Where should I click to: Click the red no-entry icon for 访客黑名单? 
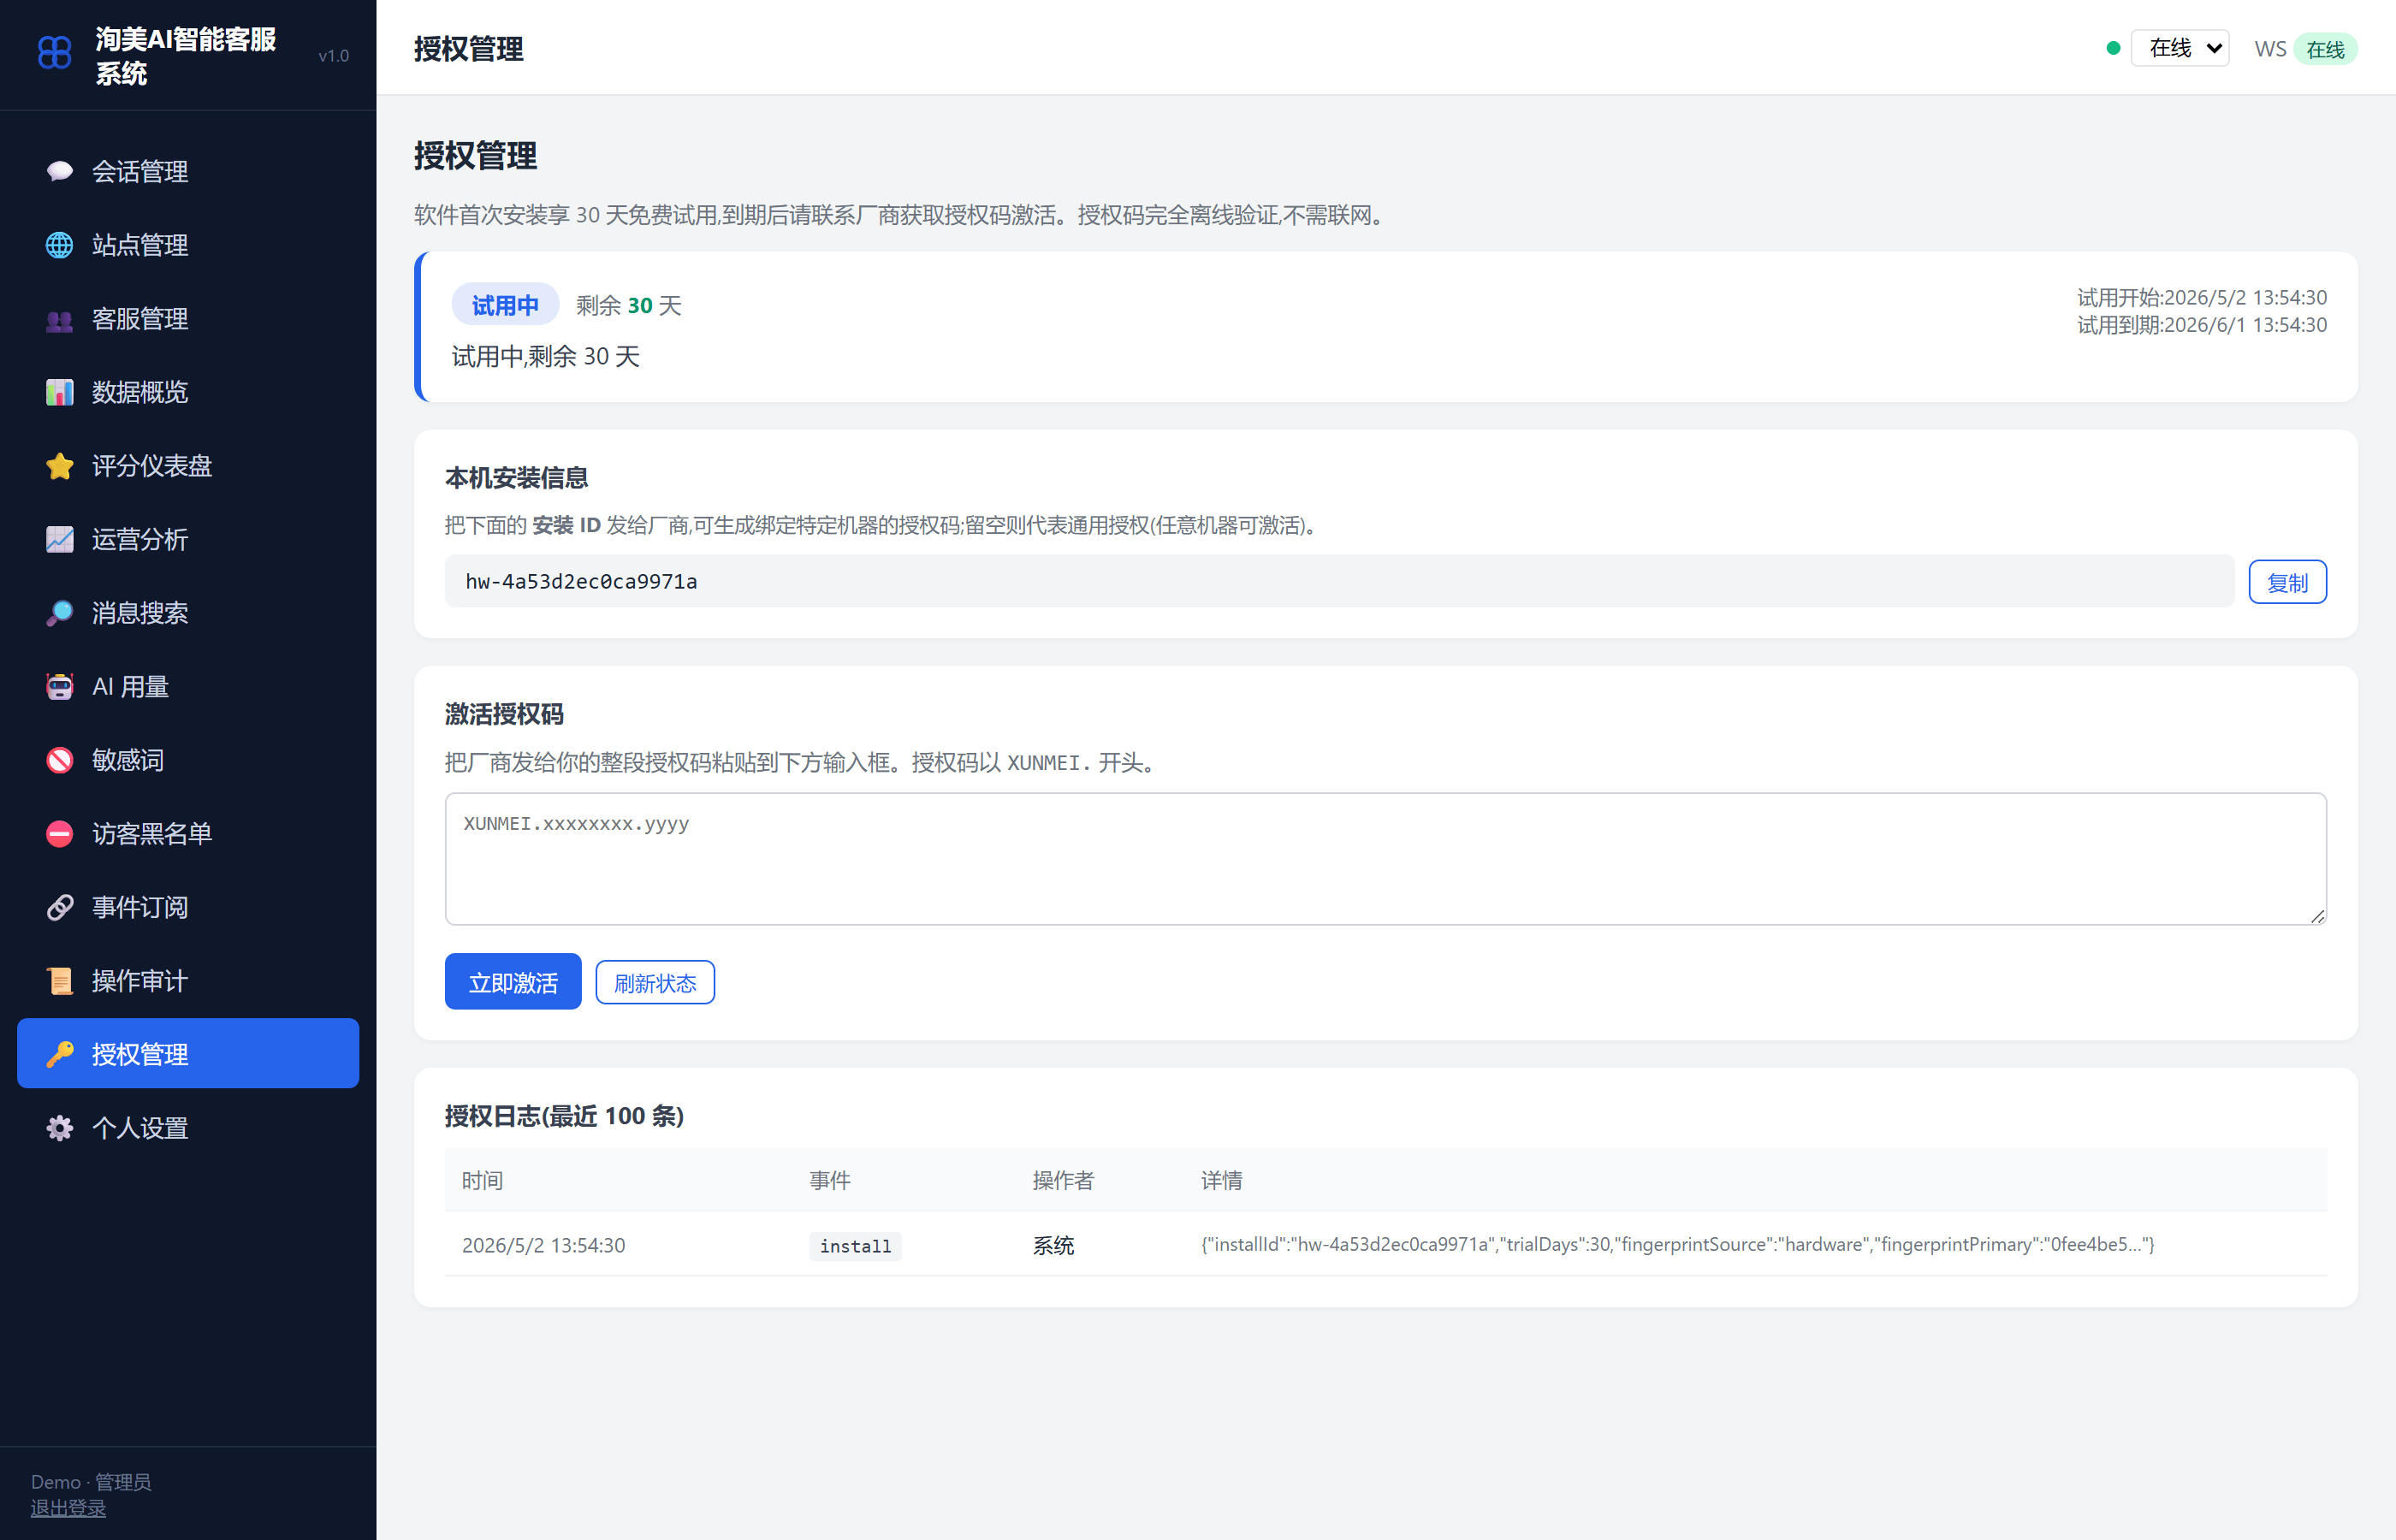pos(59,834)
